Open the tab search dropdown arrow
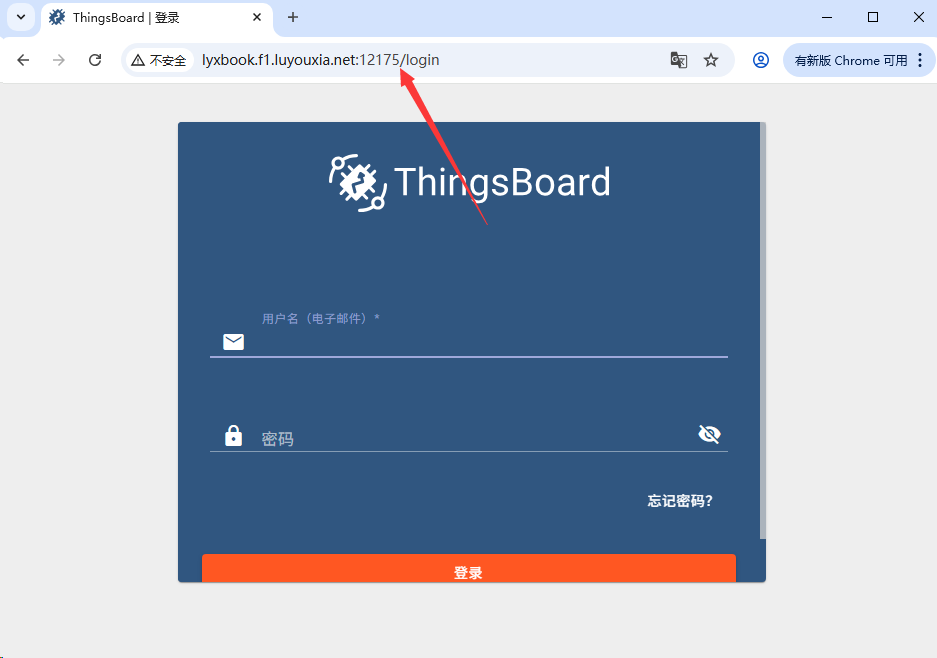 20,17
